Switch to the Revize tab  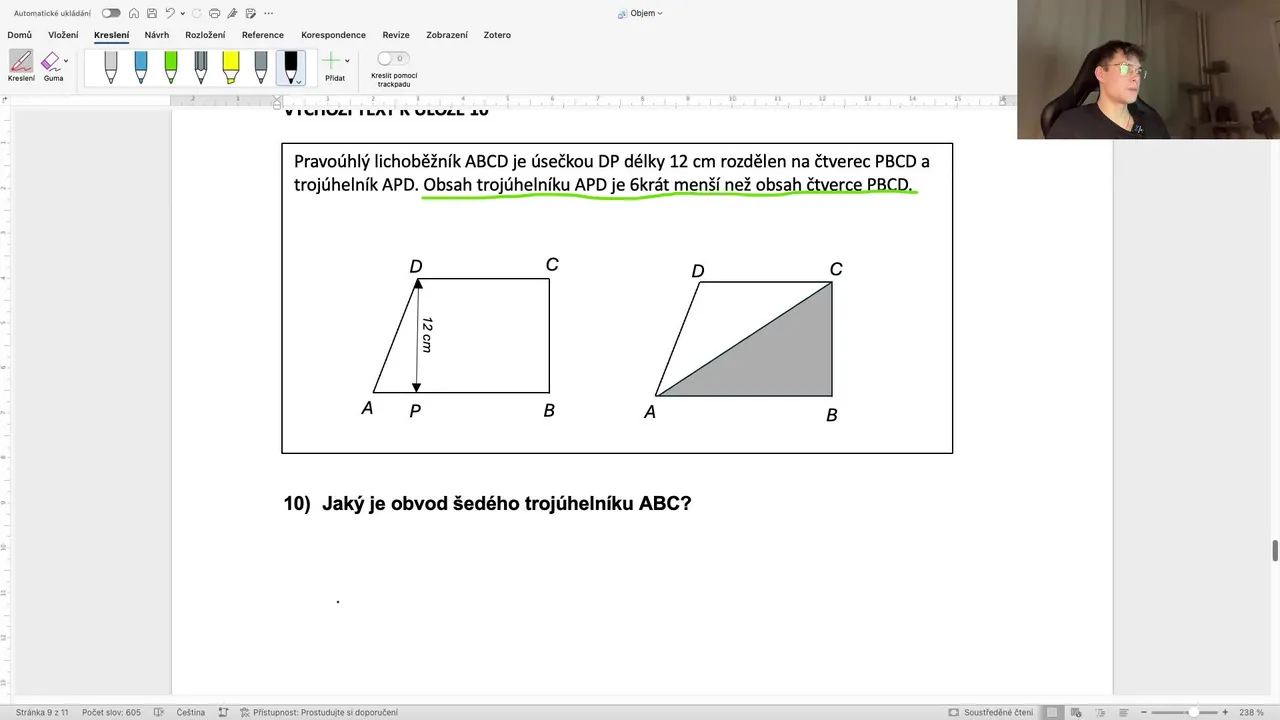click(396, 35)
